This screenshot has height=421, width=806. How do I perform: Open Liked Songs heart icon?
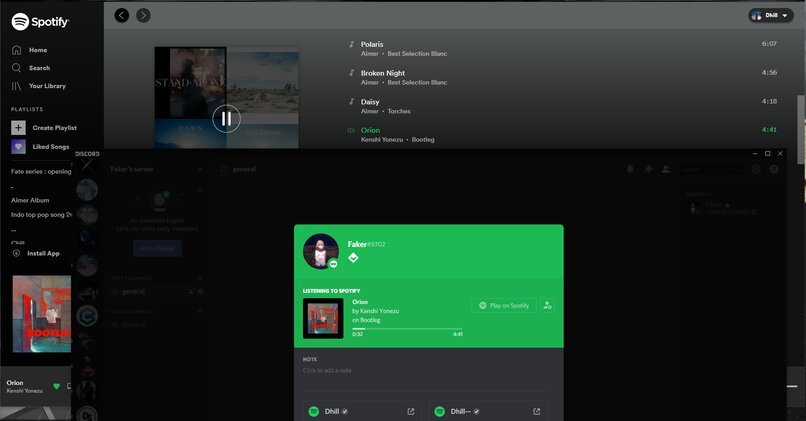(x=18, y=147)
